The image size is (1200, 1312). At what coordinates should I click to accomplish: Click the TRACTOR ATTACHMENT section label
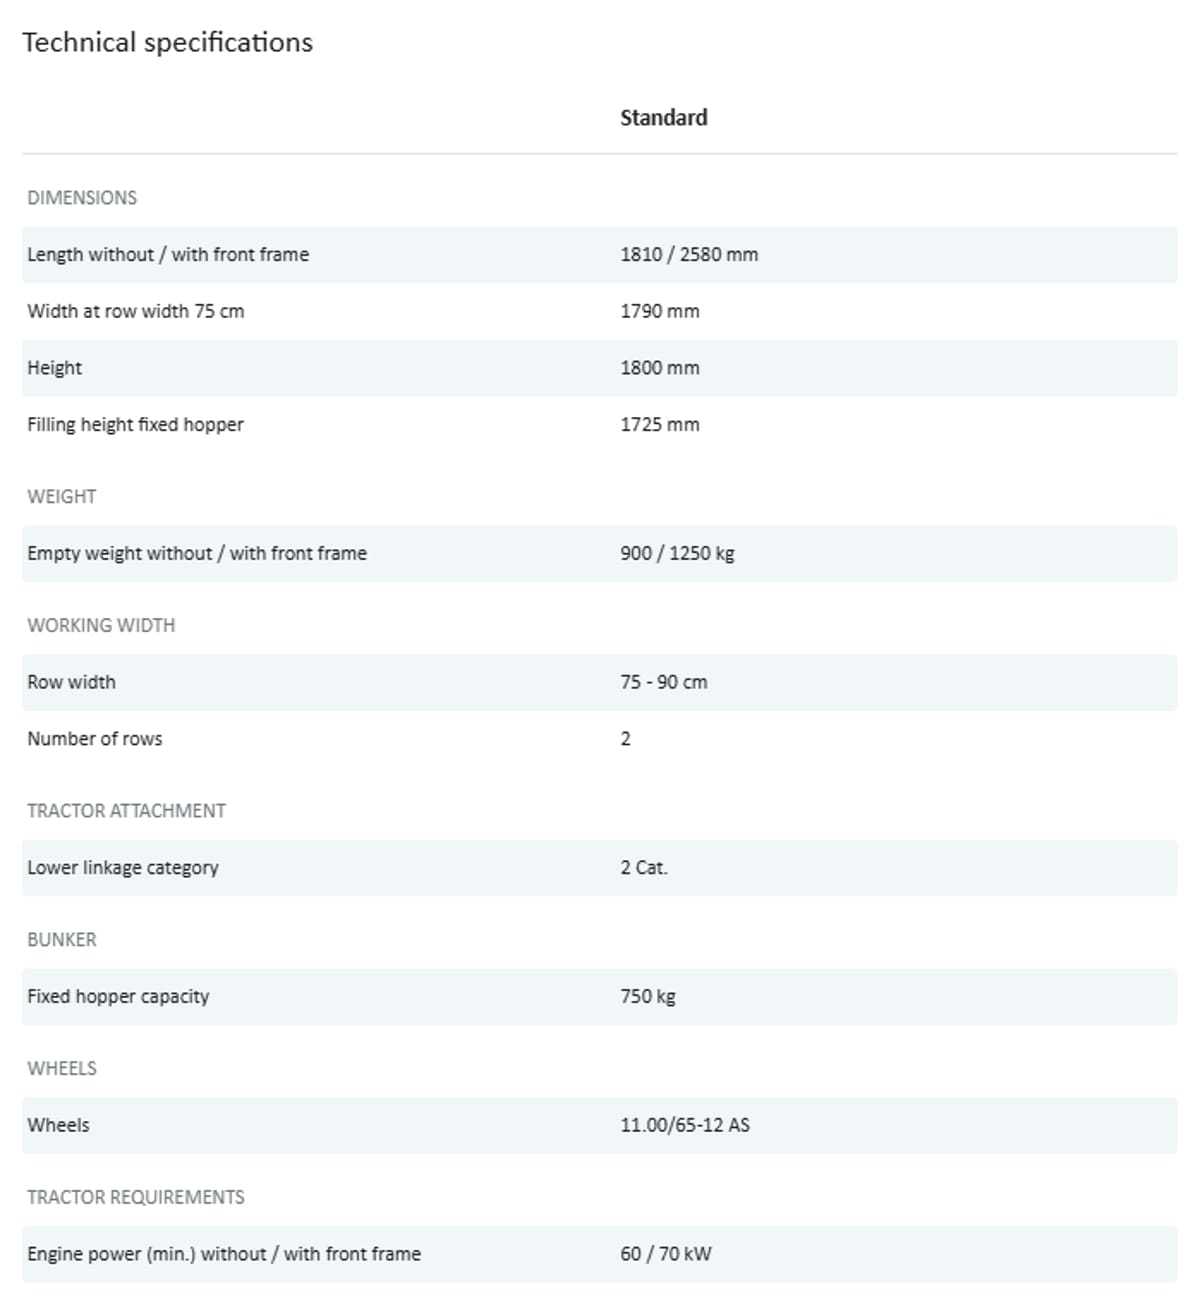tap(126, 811)
